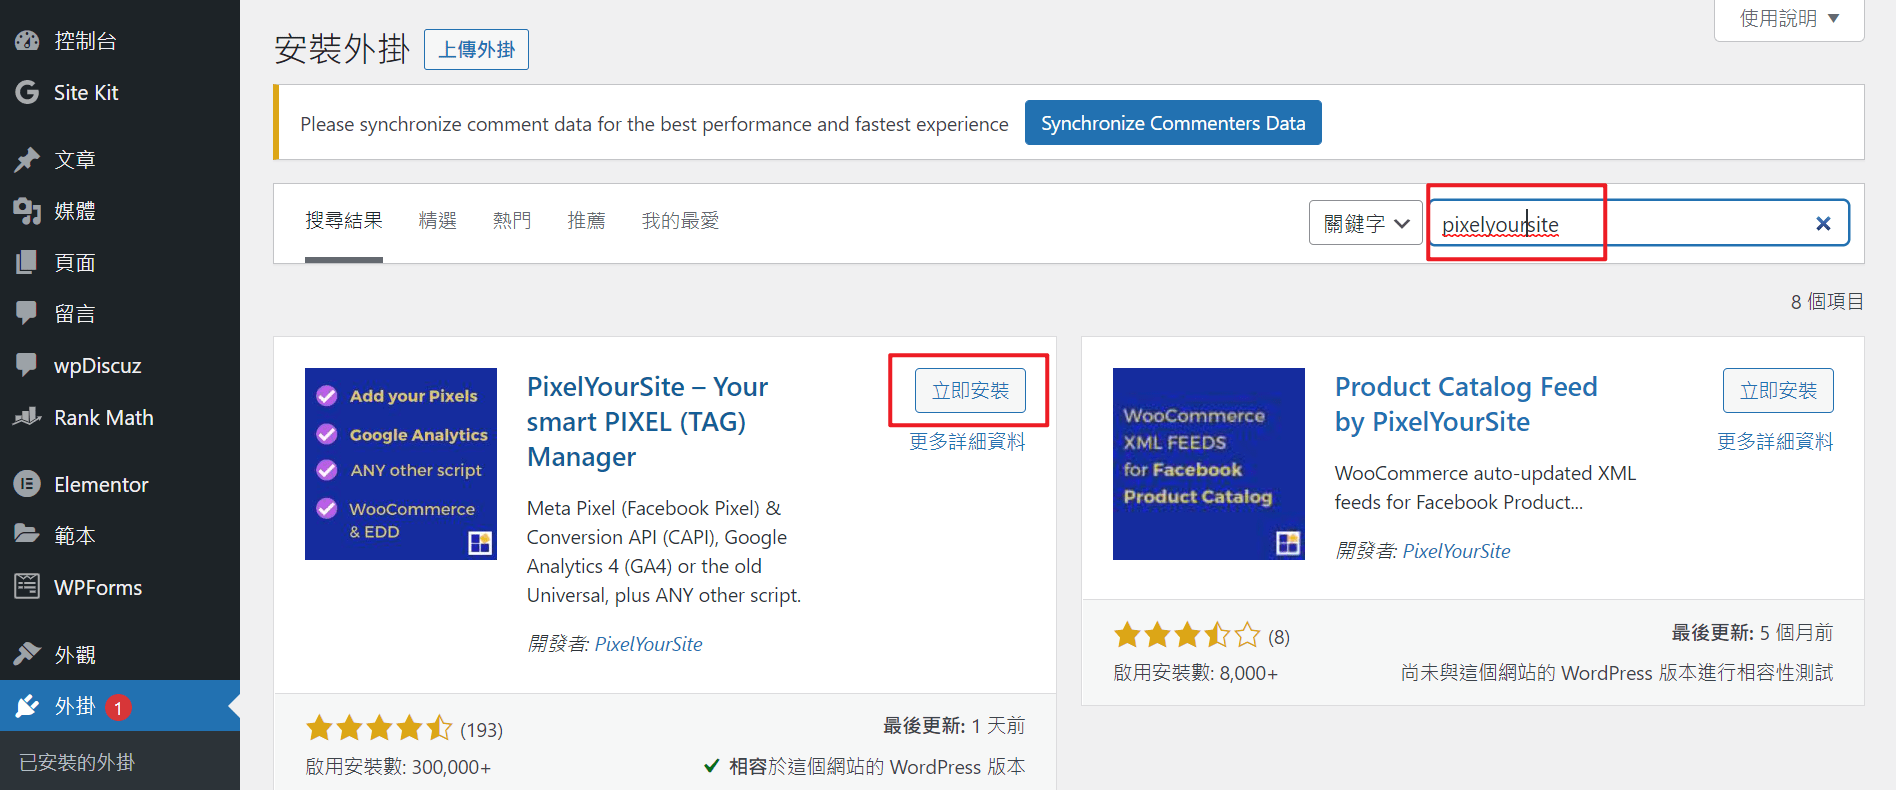The image size is (1896, 790).
Task: Click the 頁面 pages icon
Action: [x=27, y=263]
